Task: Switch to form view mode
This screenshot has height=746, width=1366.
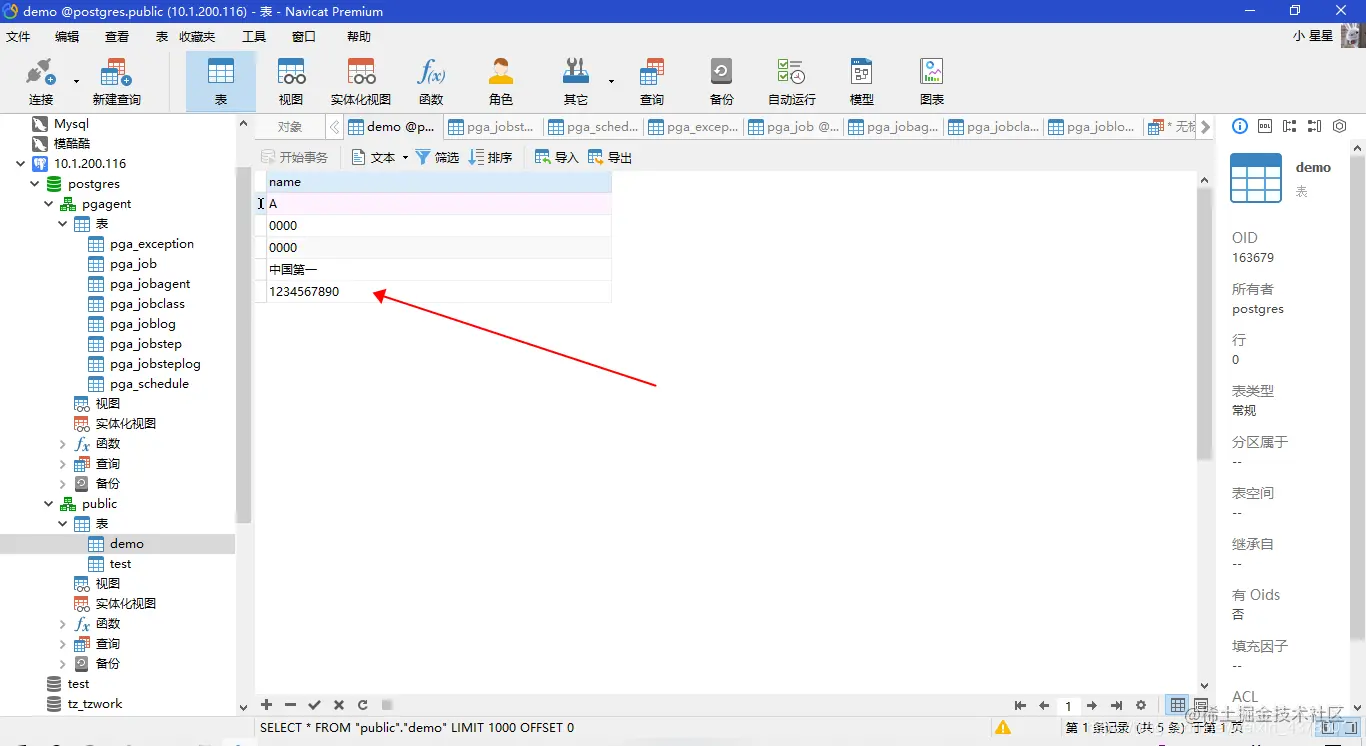Action: [x=1201, y=706]
